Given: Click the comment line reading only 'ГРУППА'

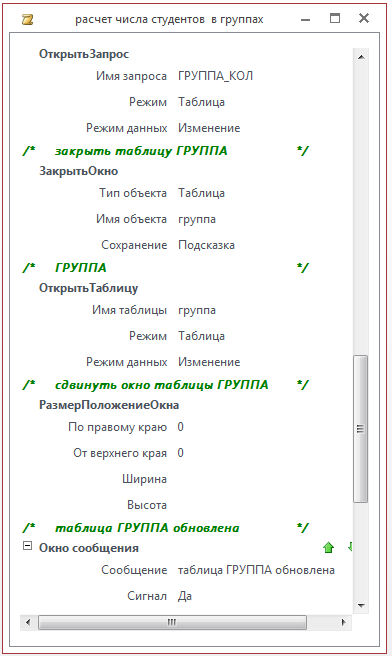Looking at the screenshot, I should click(81, 268).
